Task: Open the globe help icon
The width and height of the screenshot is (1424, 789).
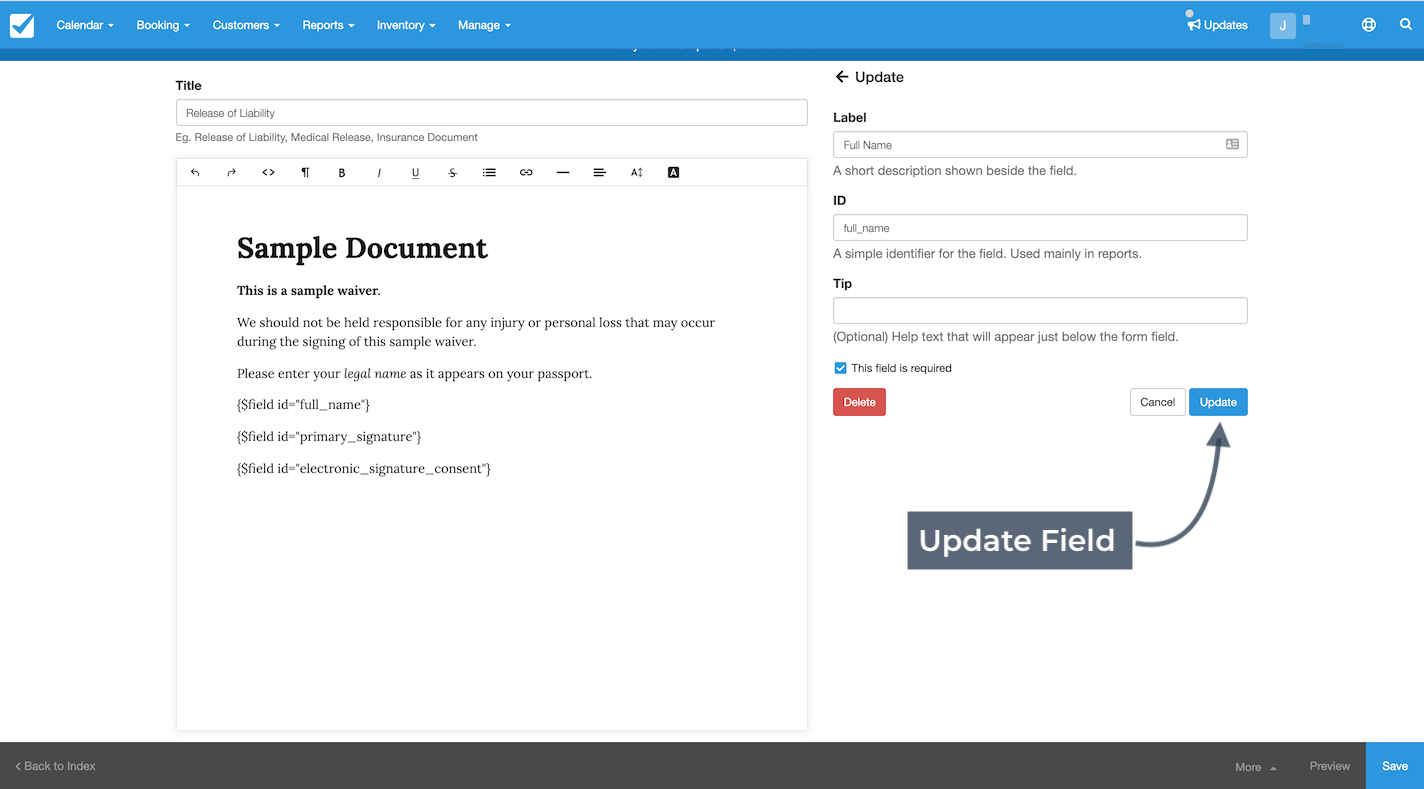Action: click(x=1369, y=25)
